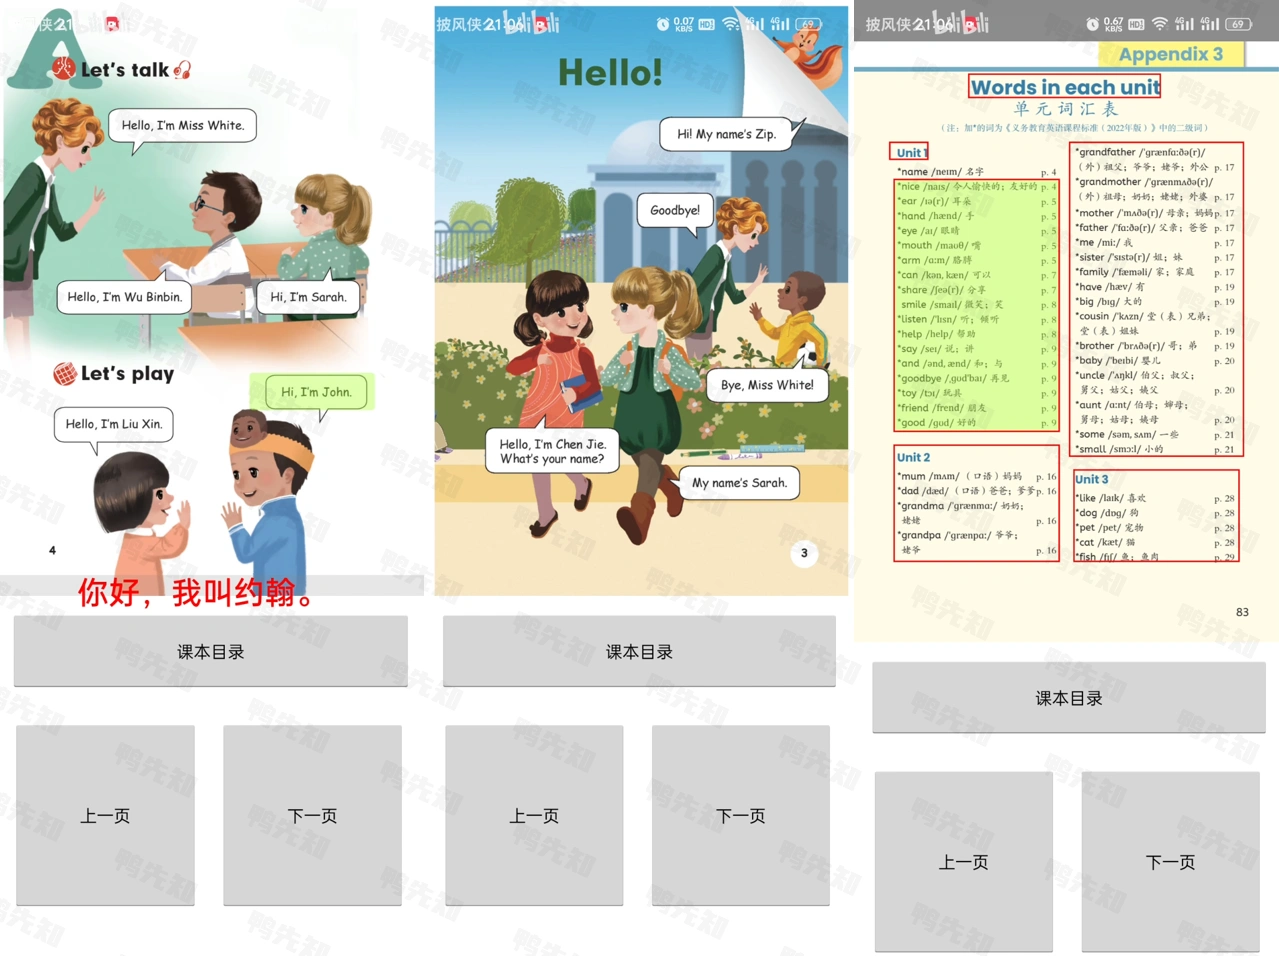Open 课本目录 below the Appendix 3 page
The height and width of the screenshot is (956, 1279).
[x=1069, y=698]
